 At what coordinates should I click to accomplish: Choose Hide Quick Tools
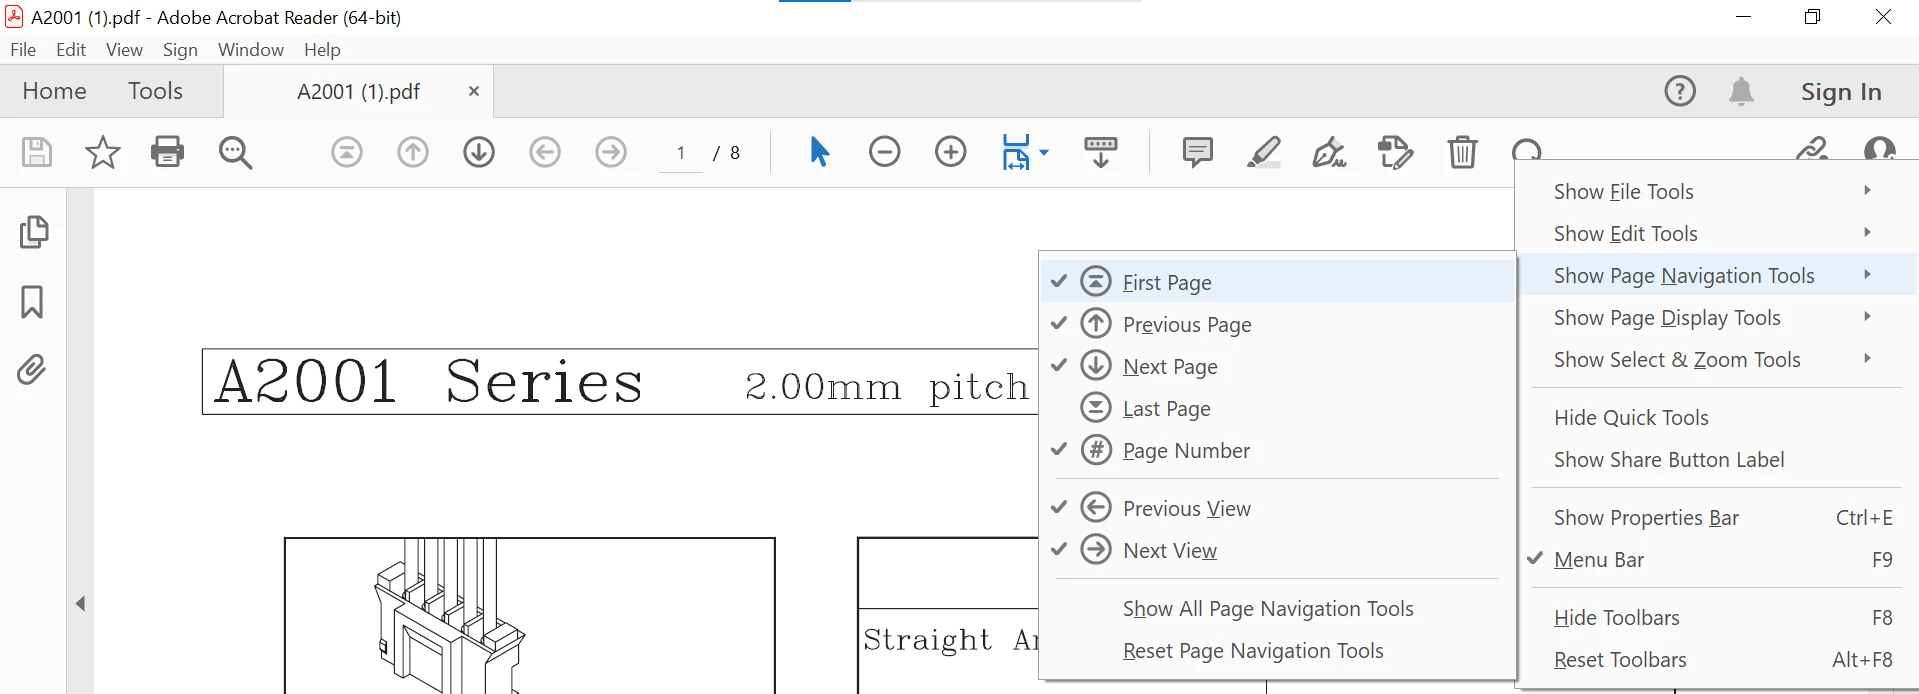(x=1717, y=417)
